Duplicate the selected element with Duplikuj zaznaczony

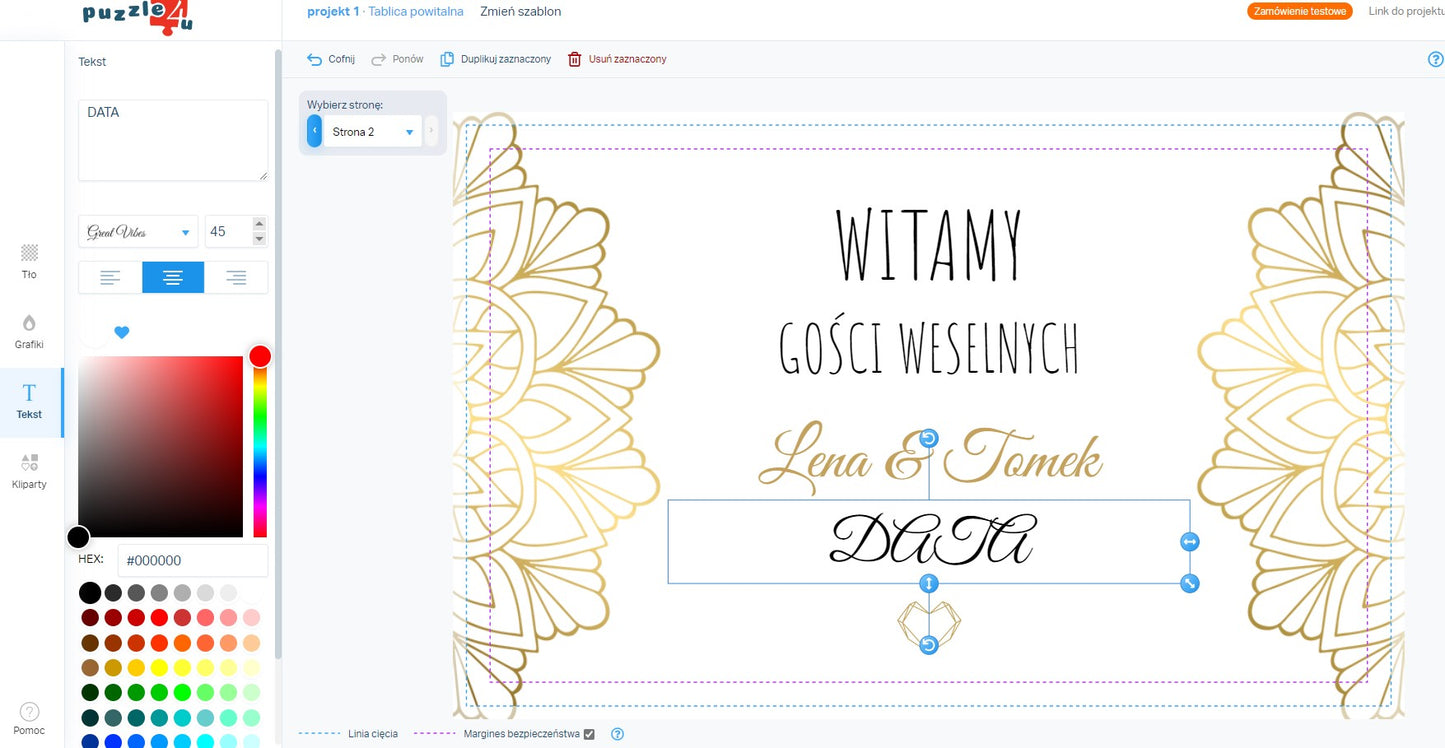(496, 60)
